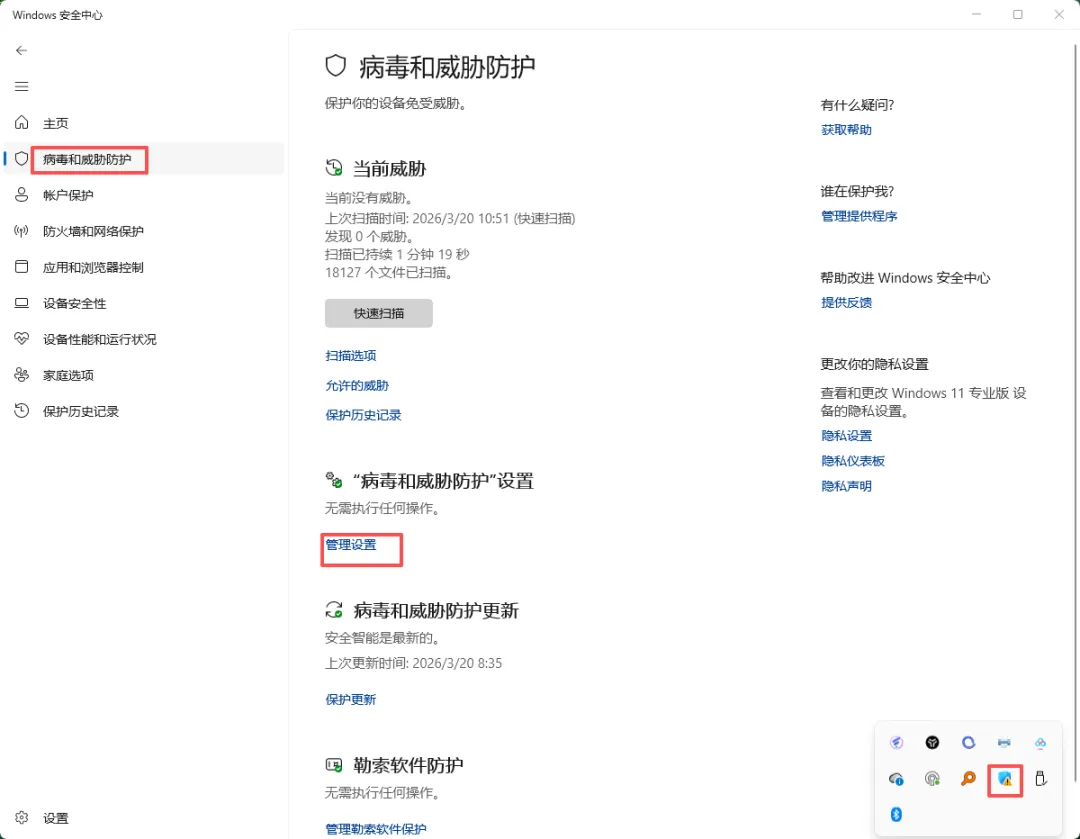Open the 隐私设置 link
The width and height of the screenshot is (1080, 839).
click(847, 436)
